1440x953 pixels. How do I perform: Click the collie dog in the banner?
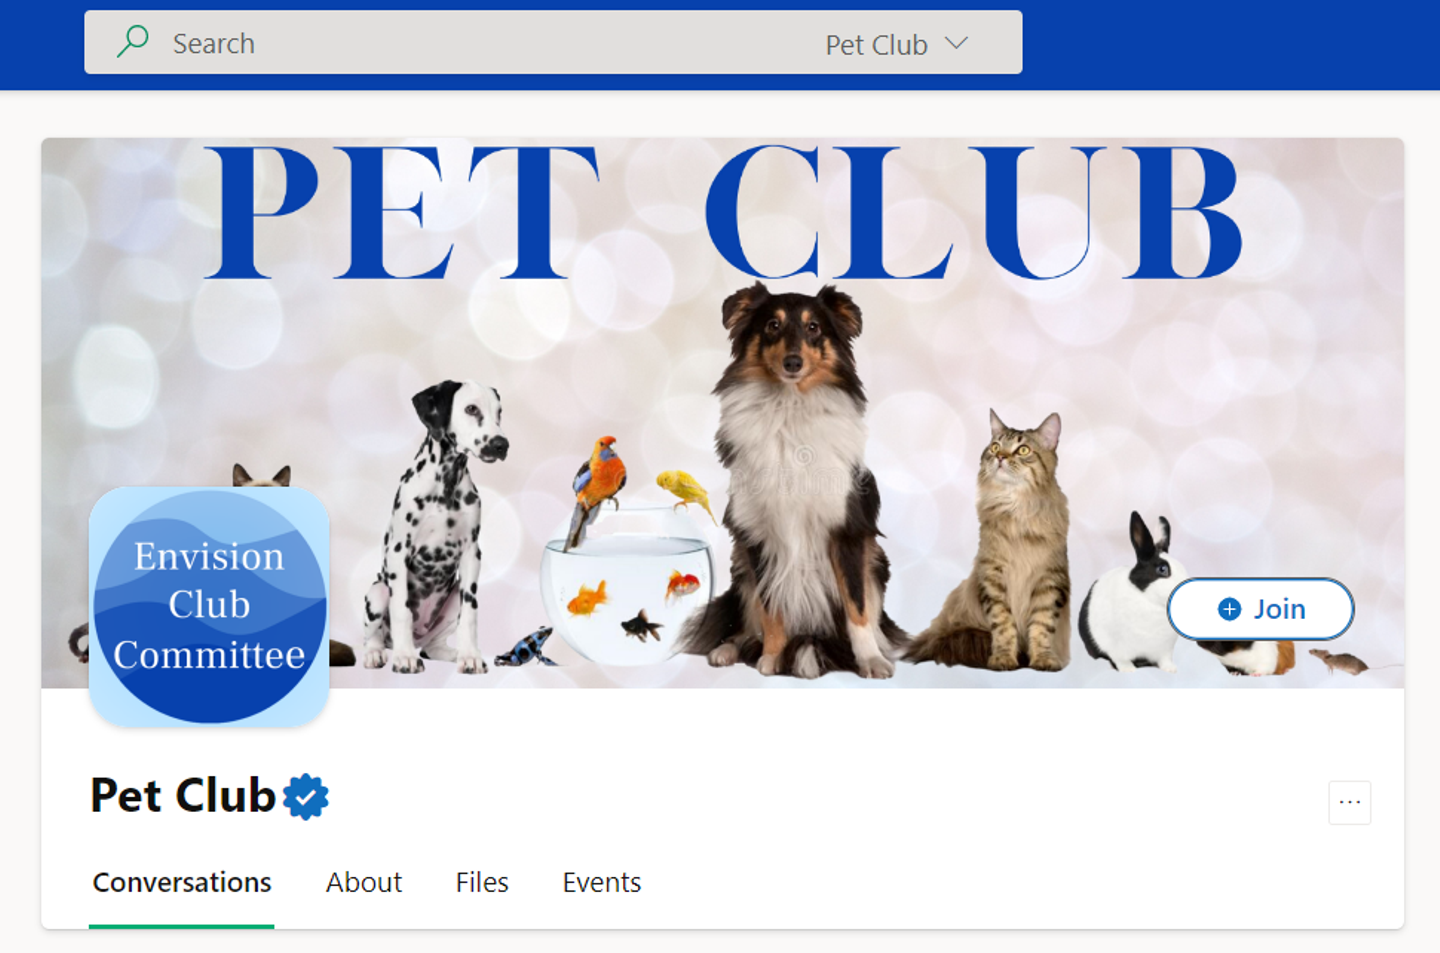coord(792,480)
